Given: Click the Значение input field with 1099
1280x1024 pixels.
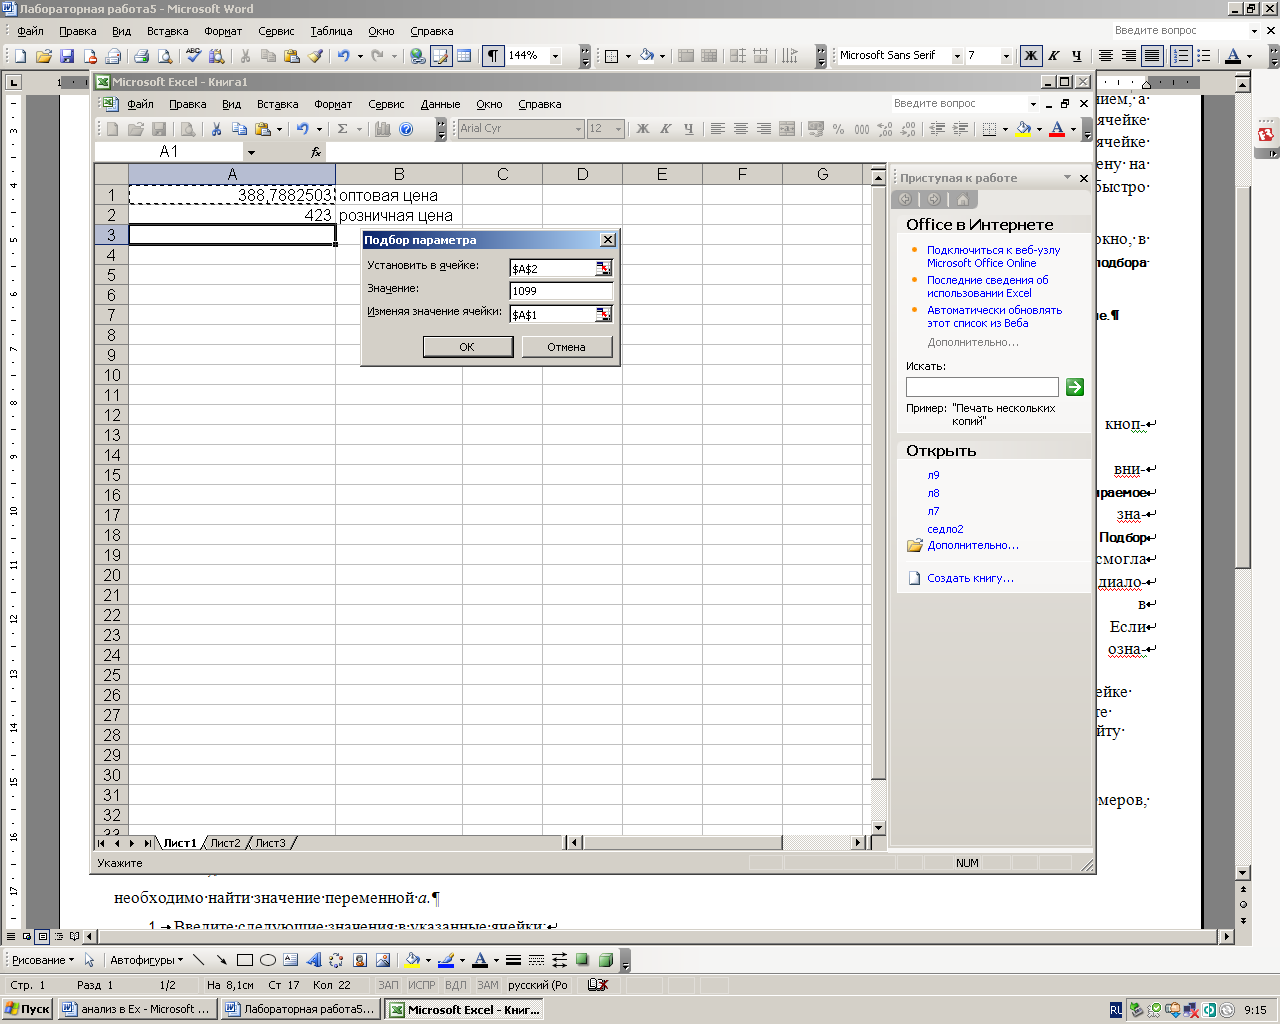Looking at the screenshot, I should coord(561,291).
